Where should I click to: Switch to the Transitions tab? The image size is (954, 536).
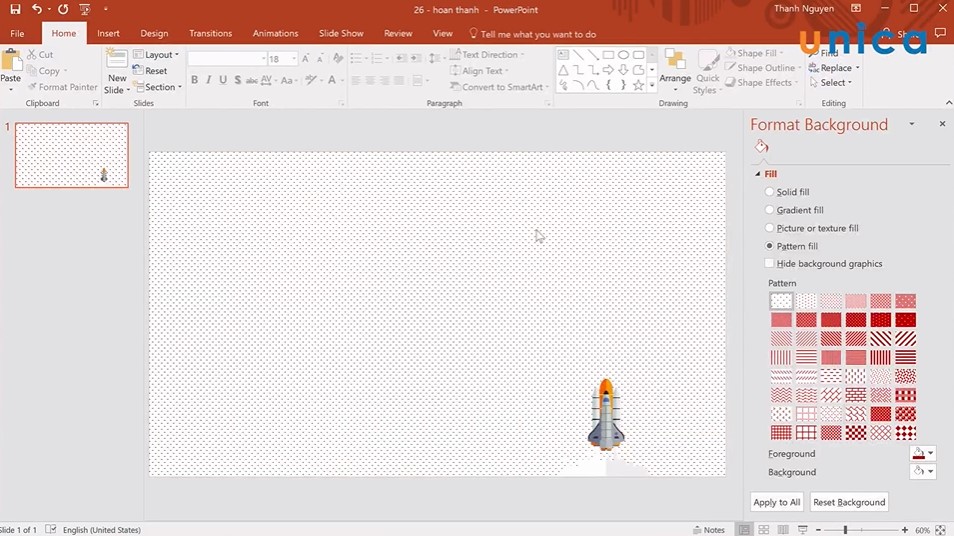(210, 33)
